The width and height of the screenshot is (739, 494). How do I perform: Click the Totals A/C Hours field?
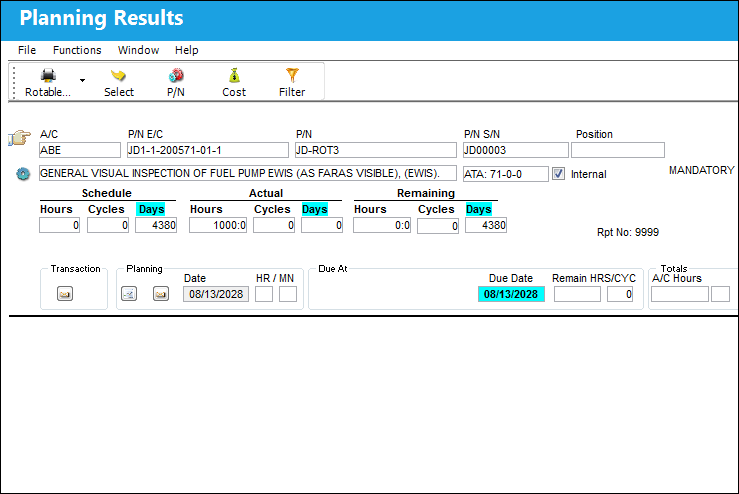(x=680, y=294)
